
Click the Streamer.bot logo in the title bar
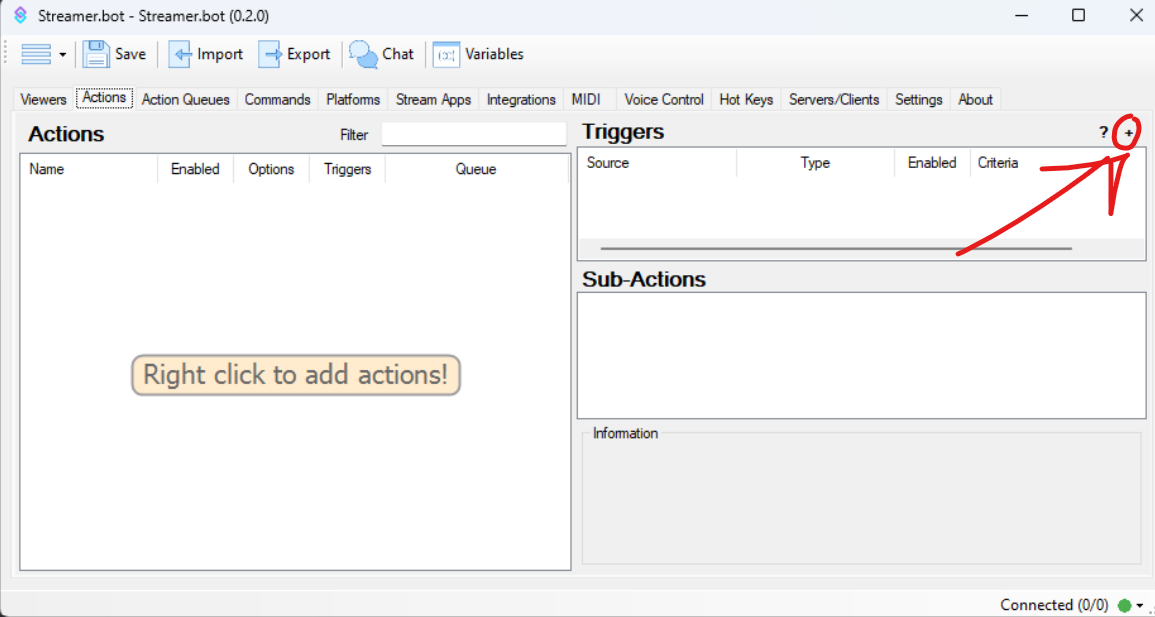tap(21, 15)
